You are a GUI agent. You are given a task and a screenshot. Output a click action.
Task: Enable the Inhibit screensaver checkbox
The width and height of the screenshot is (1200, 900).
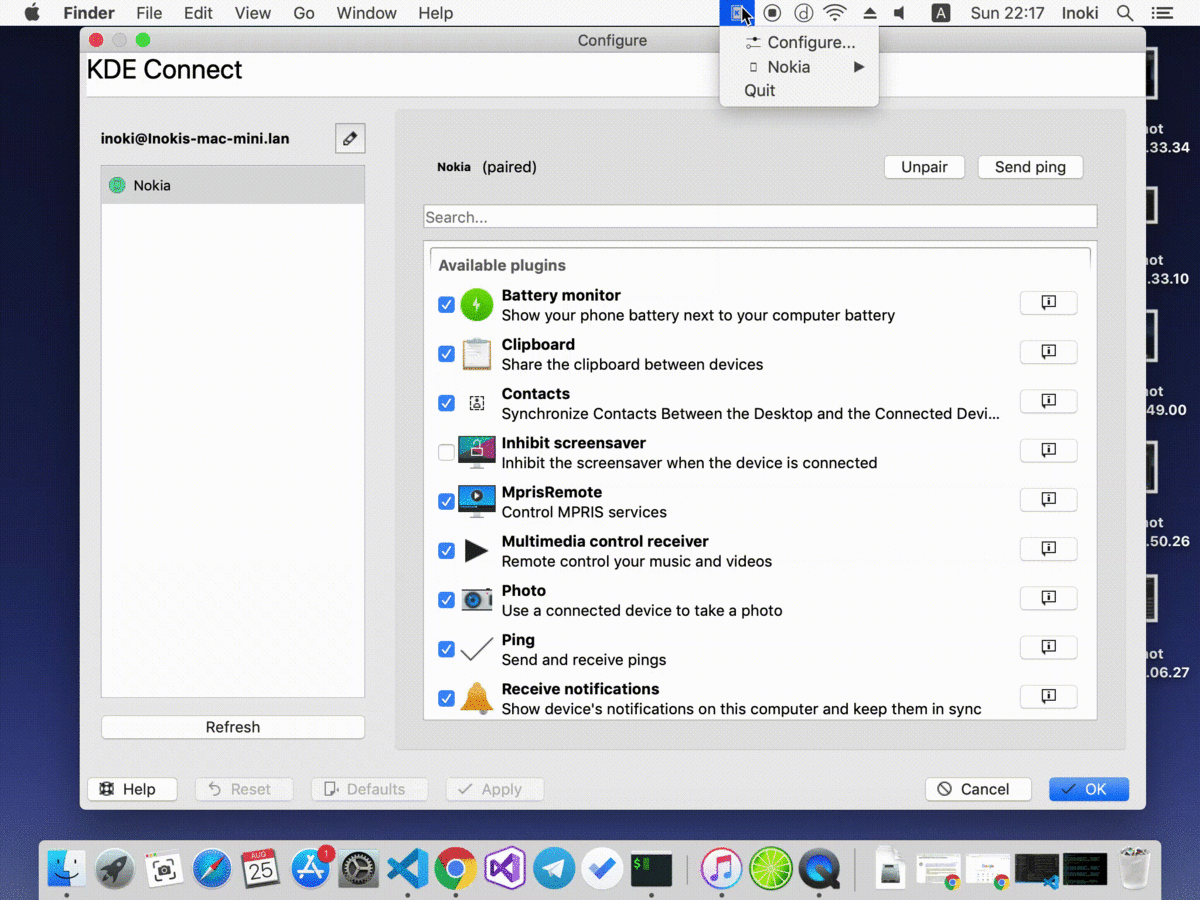pyautogui.click(x=447, y=453)
